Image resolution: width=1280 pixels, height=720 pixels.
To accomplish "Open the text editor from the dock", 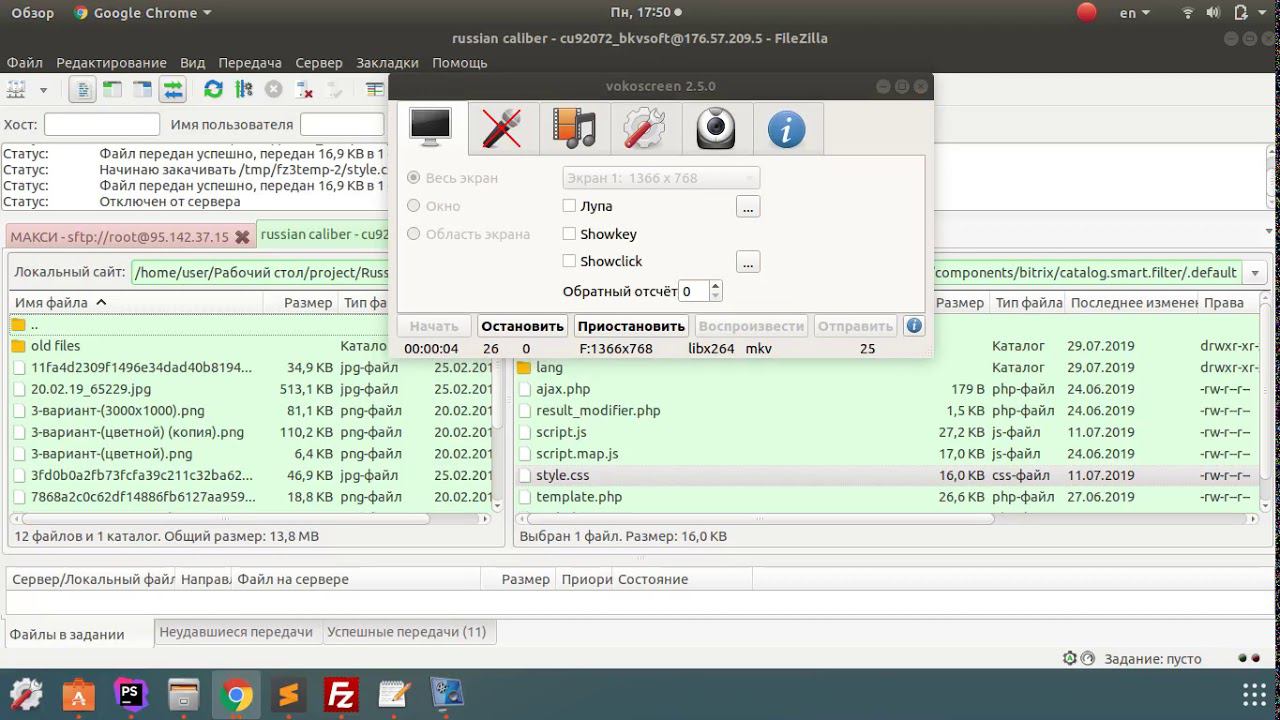I will tap(394, 694).
